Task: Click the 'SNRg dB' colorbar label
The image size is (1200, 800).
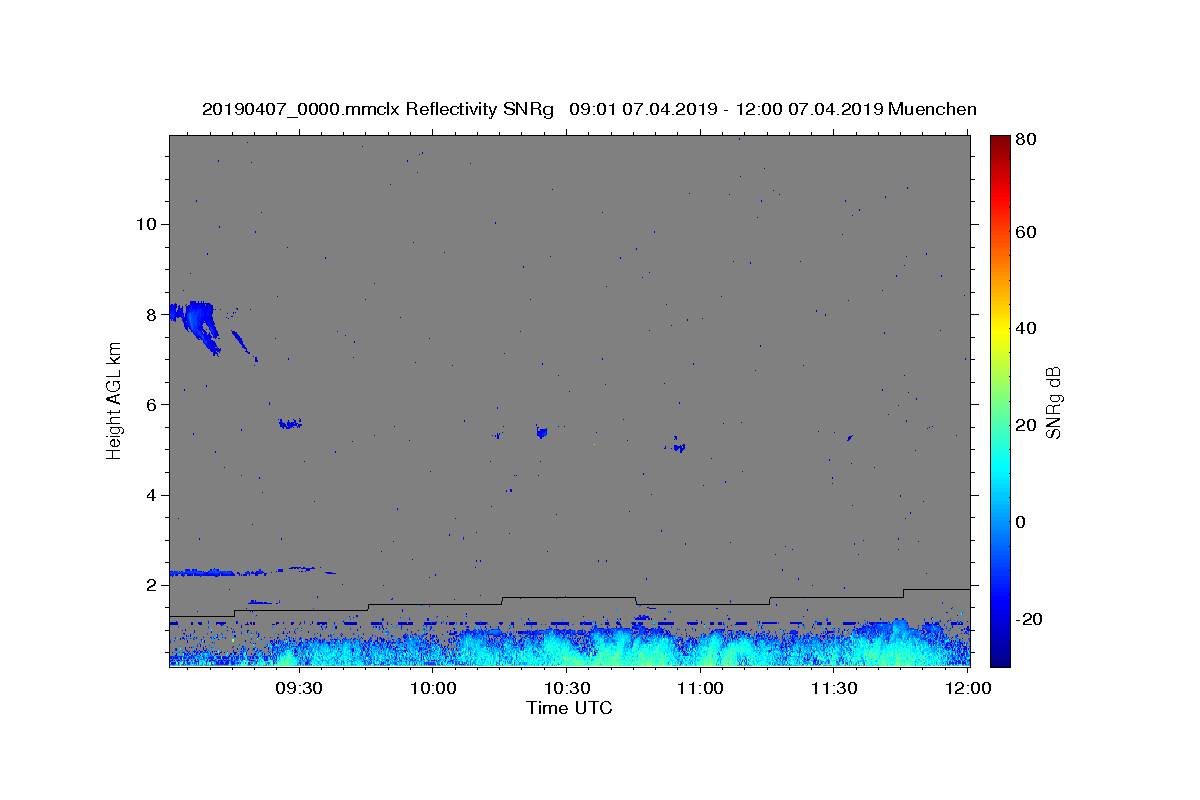Action: point(1053,402)
